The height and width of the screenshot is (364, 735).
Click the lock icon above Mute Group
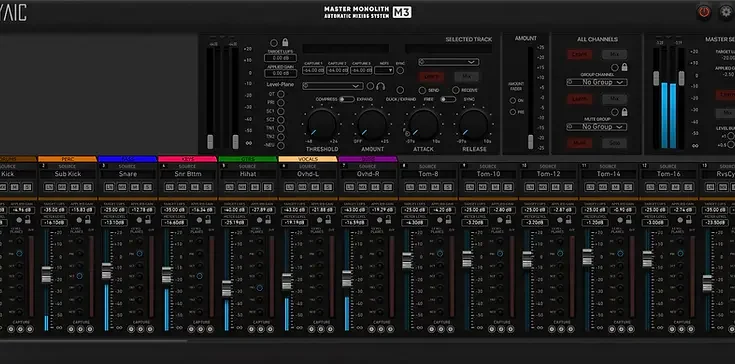pos(624,112)
